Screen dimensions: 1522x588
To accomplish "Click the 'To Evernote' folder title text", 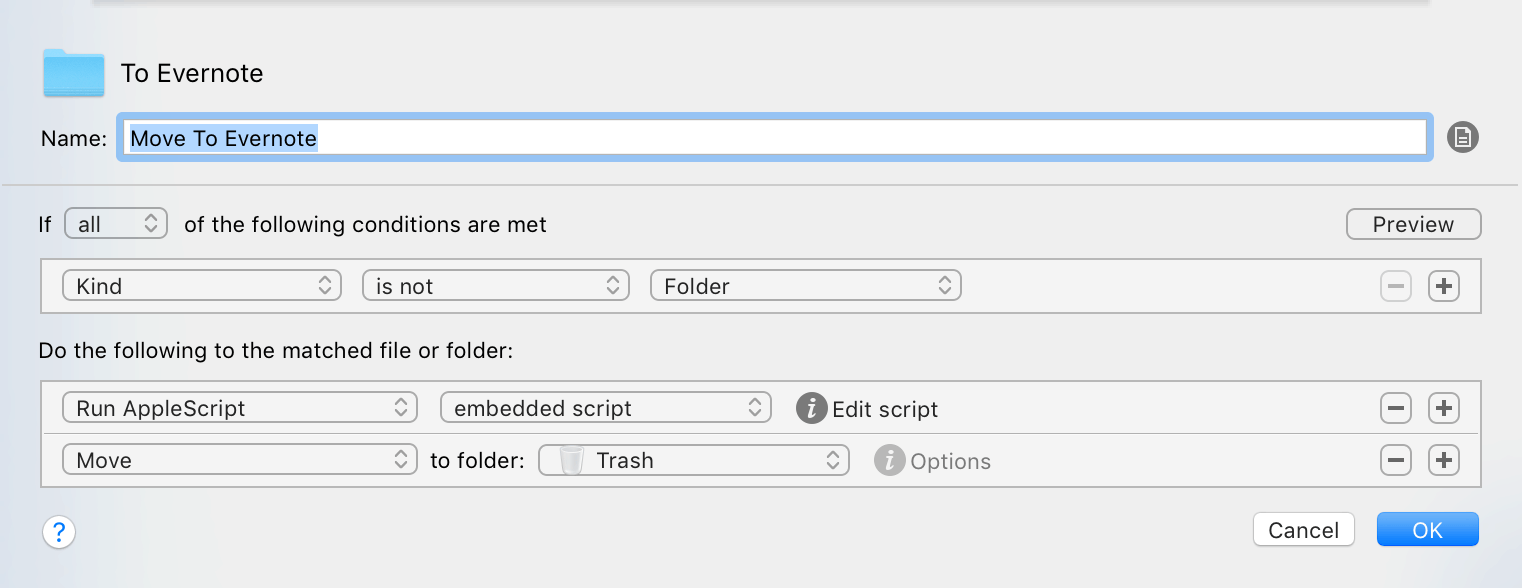I will 192,73.
